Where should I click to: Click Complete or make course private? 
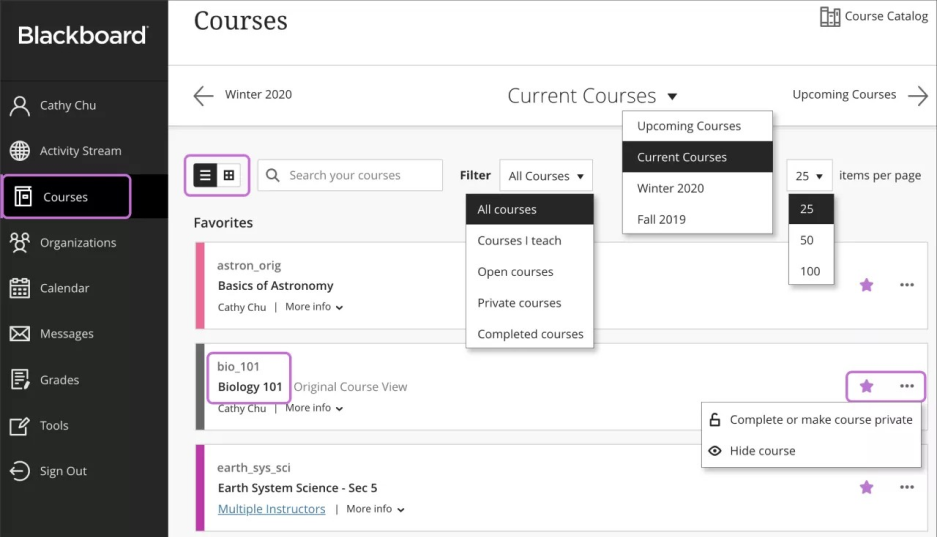click(x=811, y=420)
